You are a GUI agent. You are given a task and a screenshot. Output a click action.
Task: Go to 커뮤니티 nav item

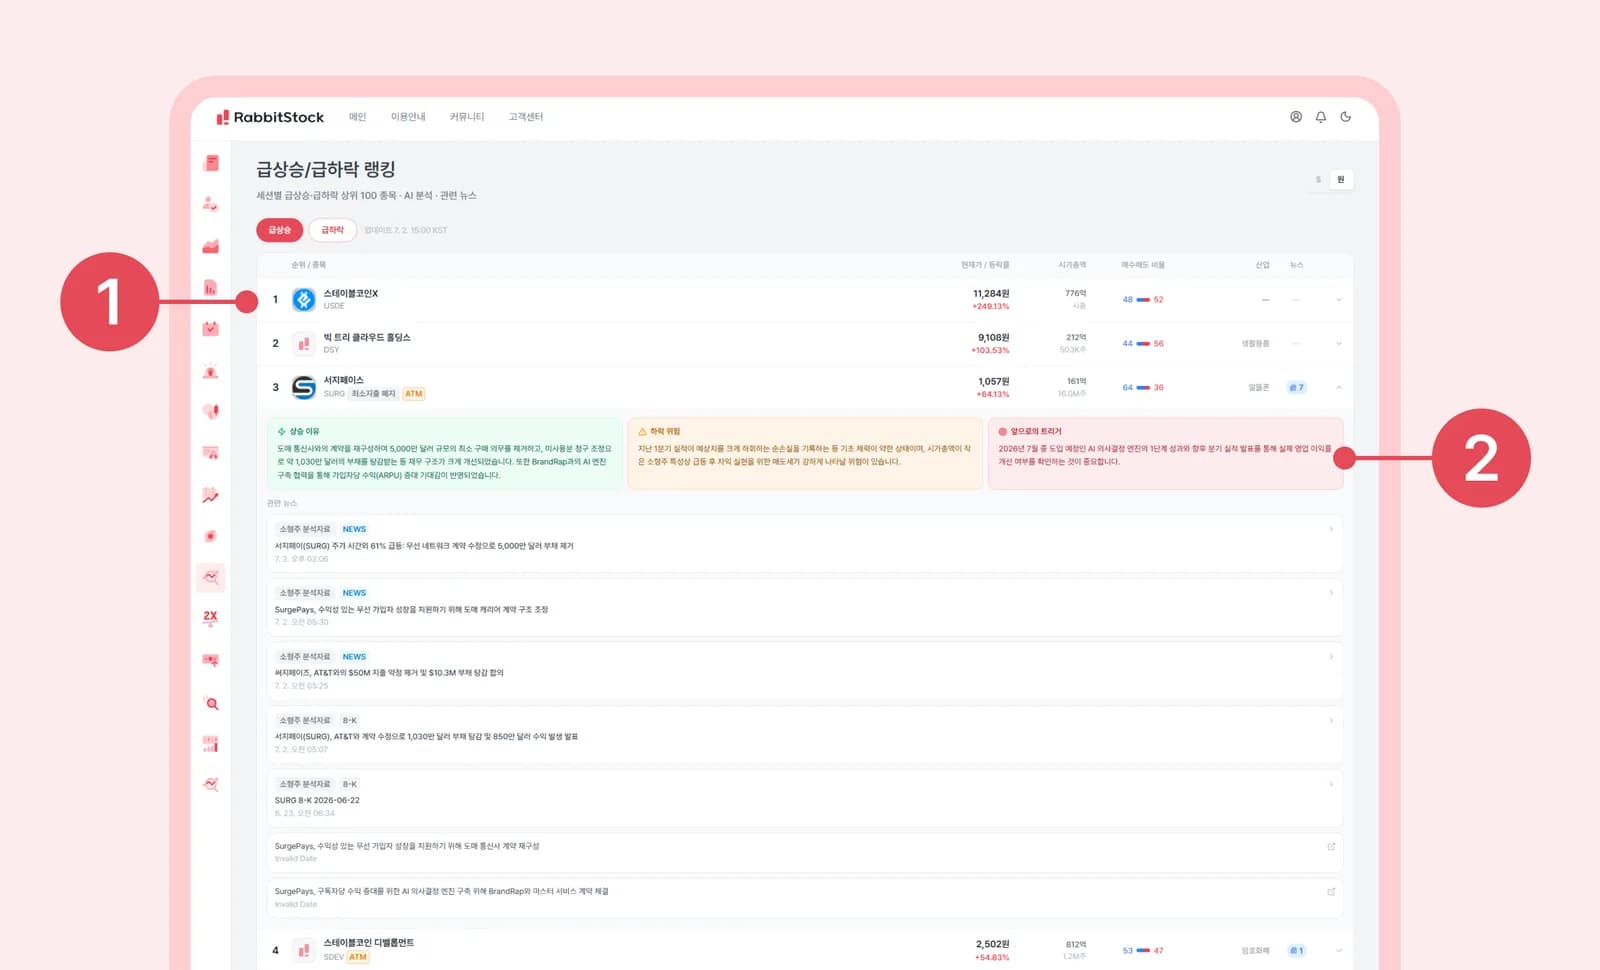coord(467,117)
